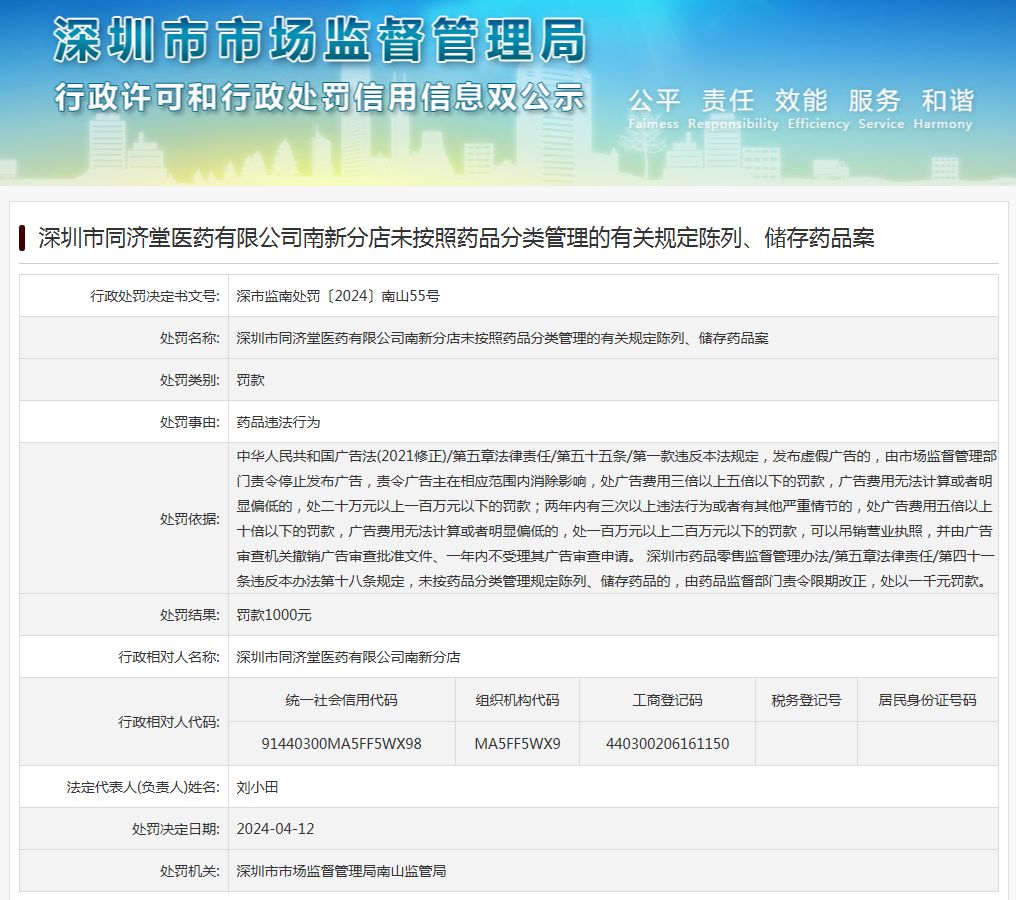Viewport: 1016px width, 900px height.
Task: Click the 行政相对人名称 company name value
Action: point(348,657)
